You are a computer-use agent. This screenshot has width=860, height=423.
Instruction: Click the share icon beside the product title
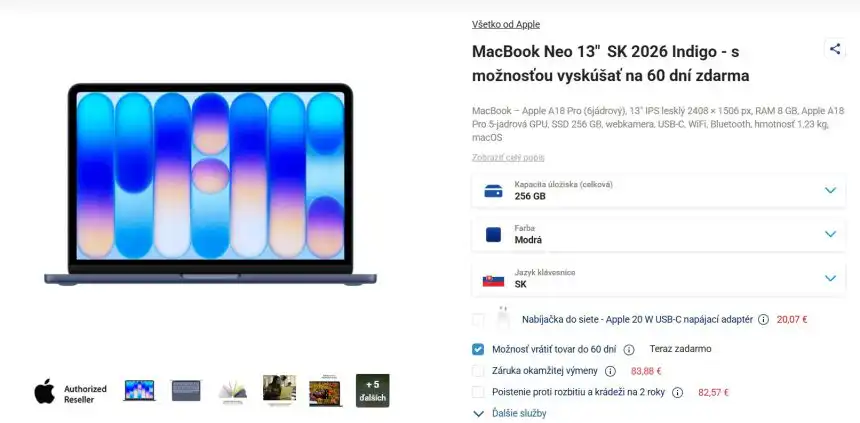point(834,49)
